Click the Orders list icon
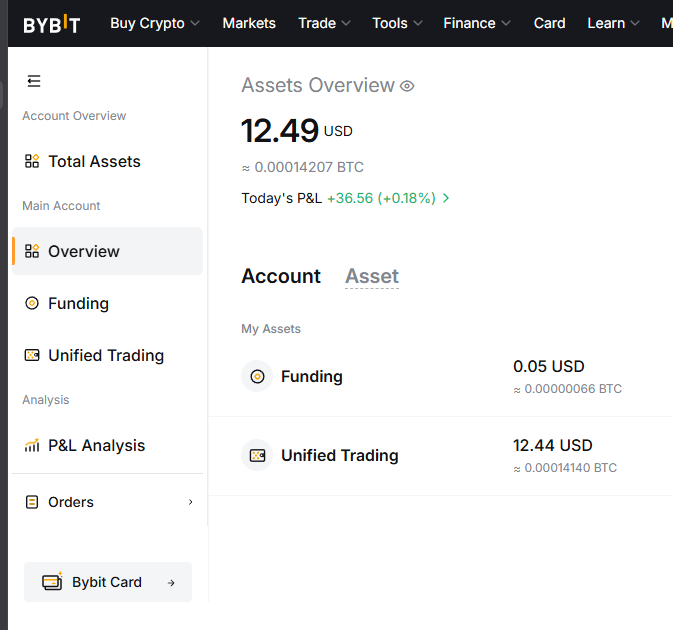 [x=32, y=502]
